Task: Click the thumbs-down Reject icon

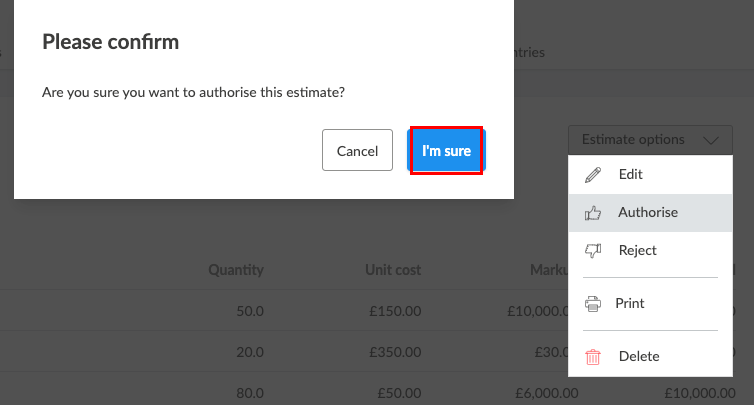Action: [x=593, y=251]
